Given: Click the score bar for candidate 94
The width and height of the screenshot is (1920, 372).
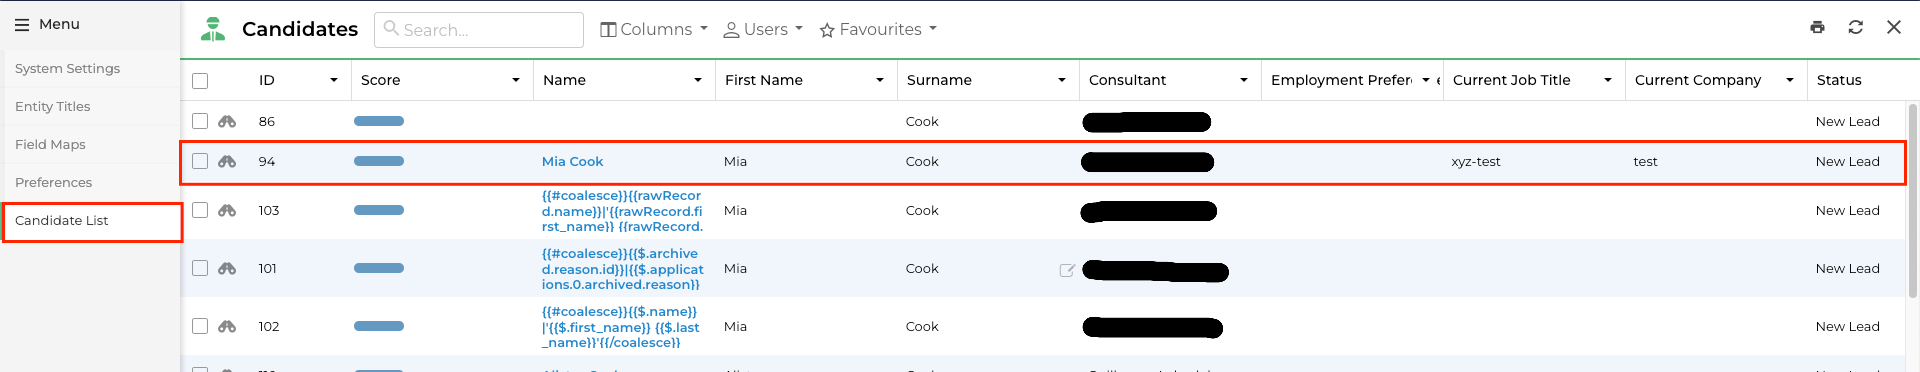Looking at the screenshot, I should point(379,161).
